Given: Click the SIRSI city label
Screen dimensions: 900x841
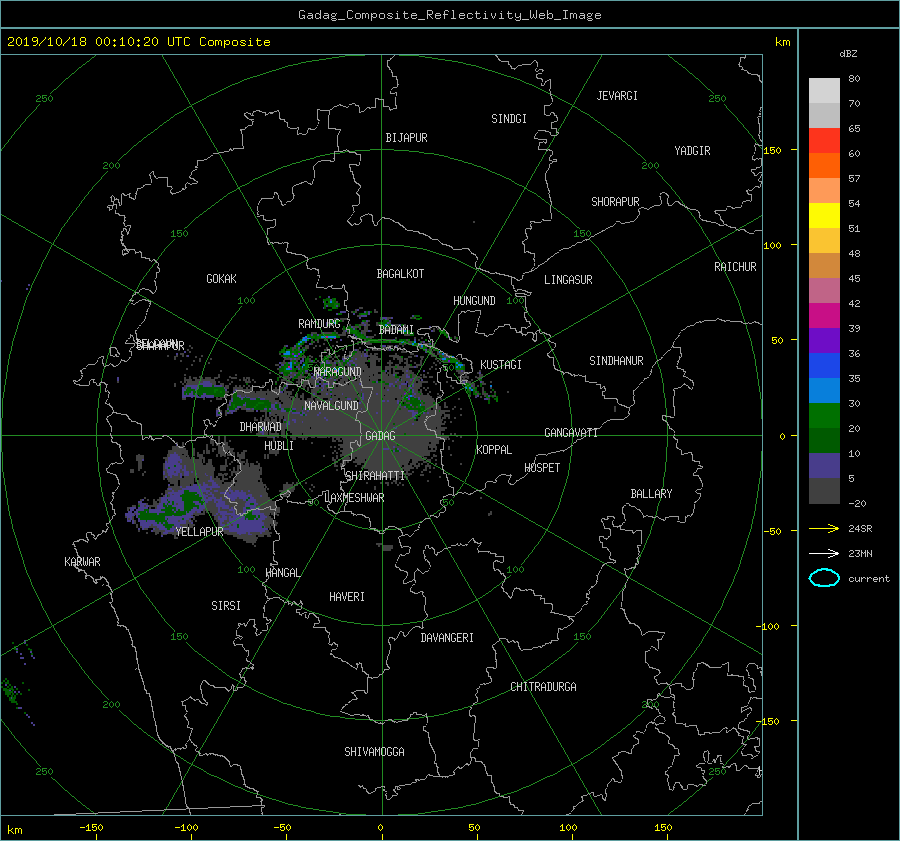Looking at the screenshot, I should pyautogui.click(x=226, y=606).
